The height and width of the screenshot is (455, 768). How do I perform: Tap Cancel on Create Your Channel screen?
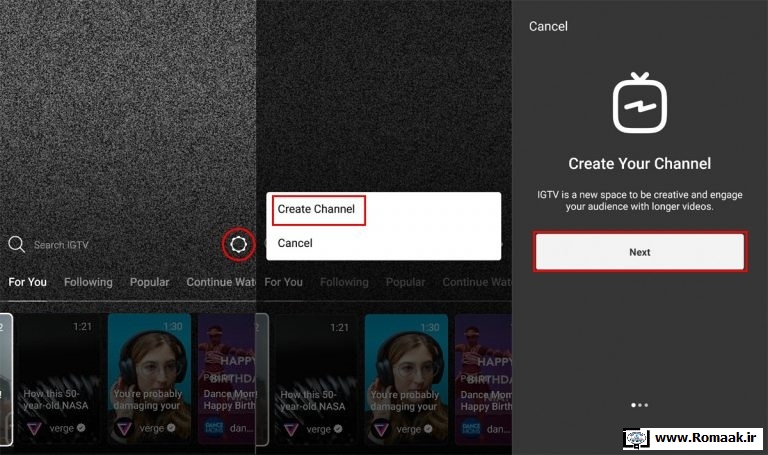point(548,26)
